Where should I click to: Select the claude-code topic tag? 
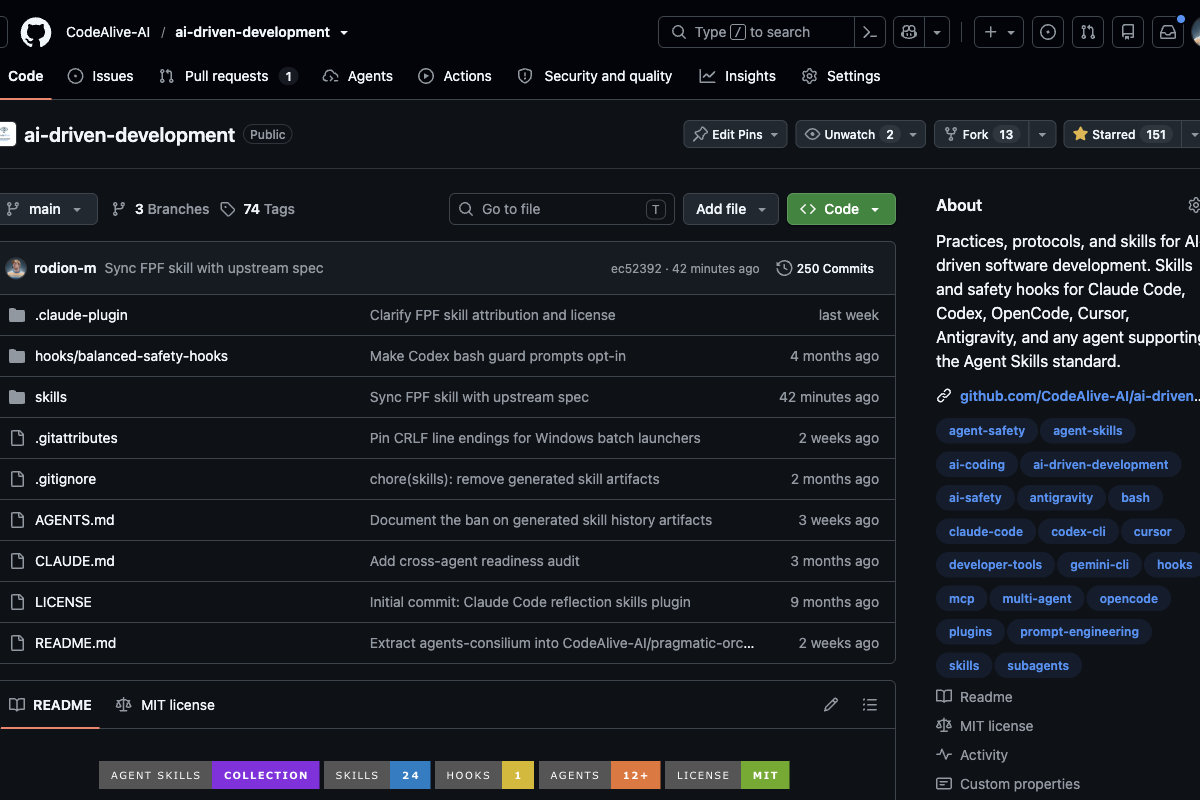(986, 532)
